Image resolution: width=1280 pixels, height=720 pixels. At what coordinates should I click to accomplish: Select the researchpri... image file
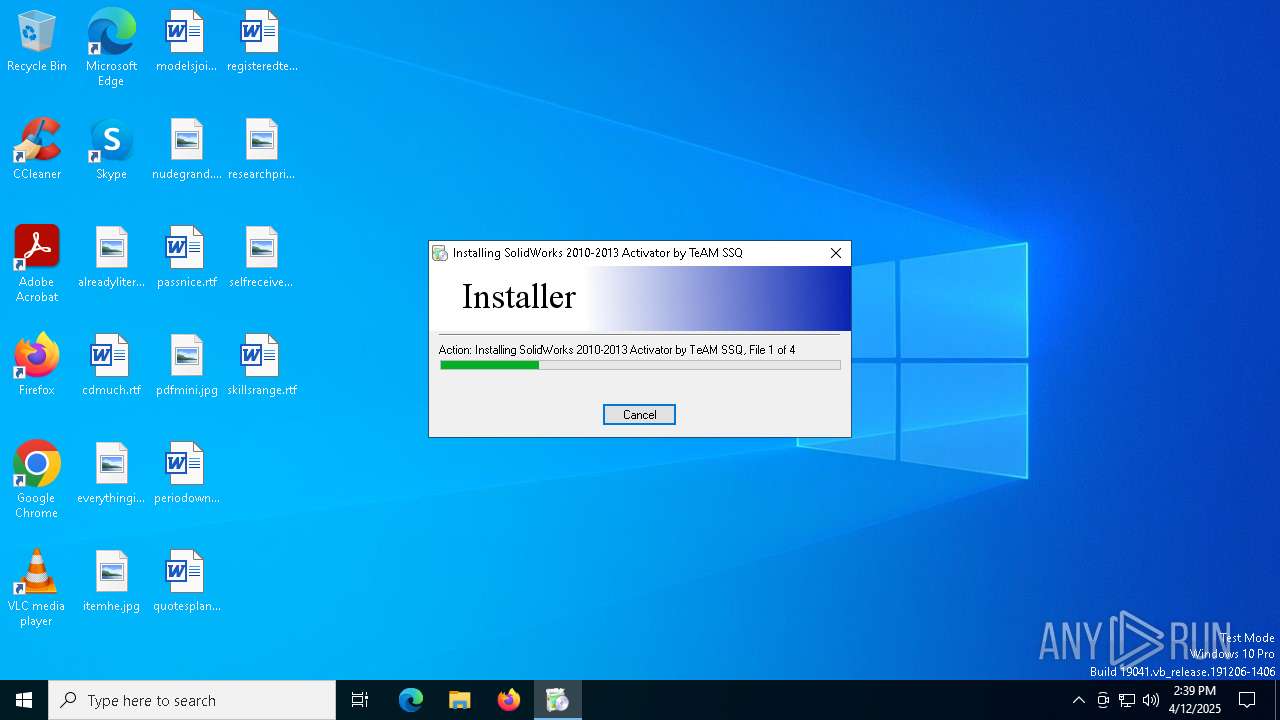pyautogui.click(x=262, y=149)
